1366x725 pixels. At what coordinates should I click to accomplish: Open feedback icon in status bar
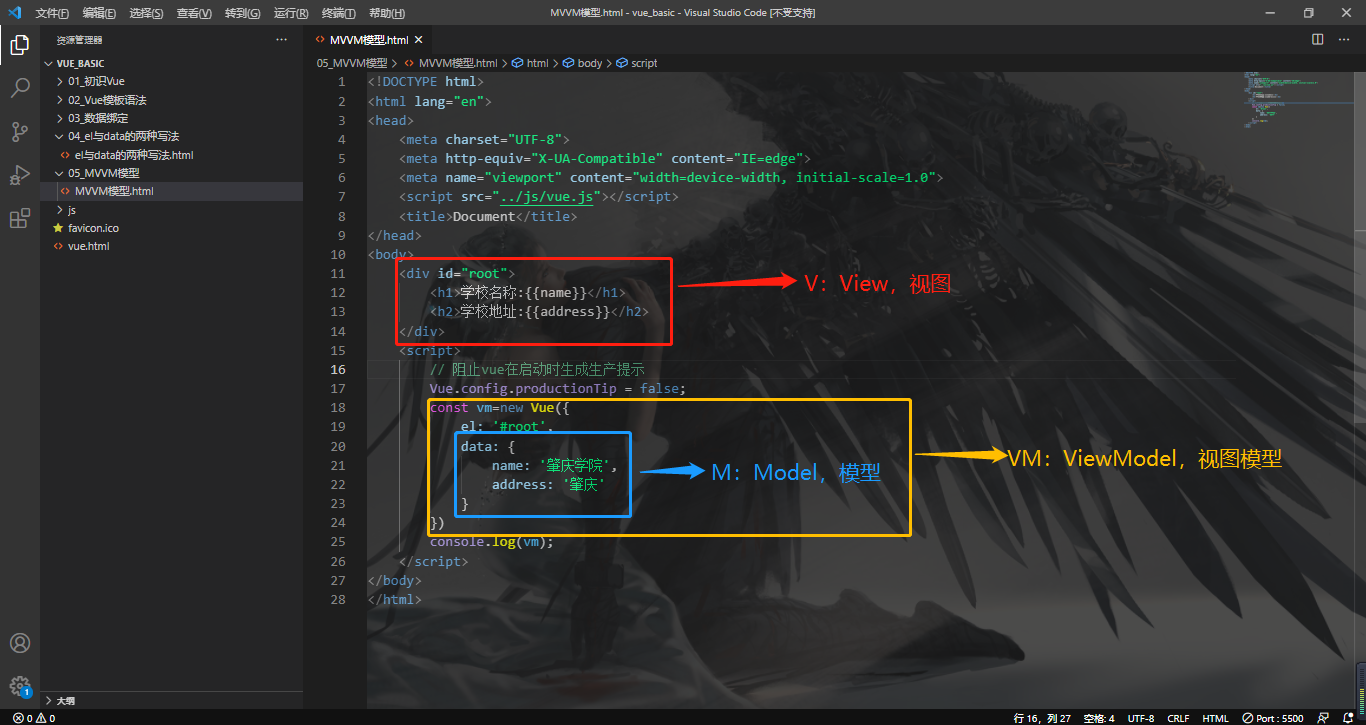point(1322,718)
